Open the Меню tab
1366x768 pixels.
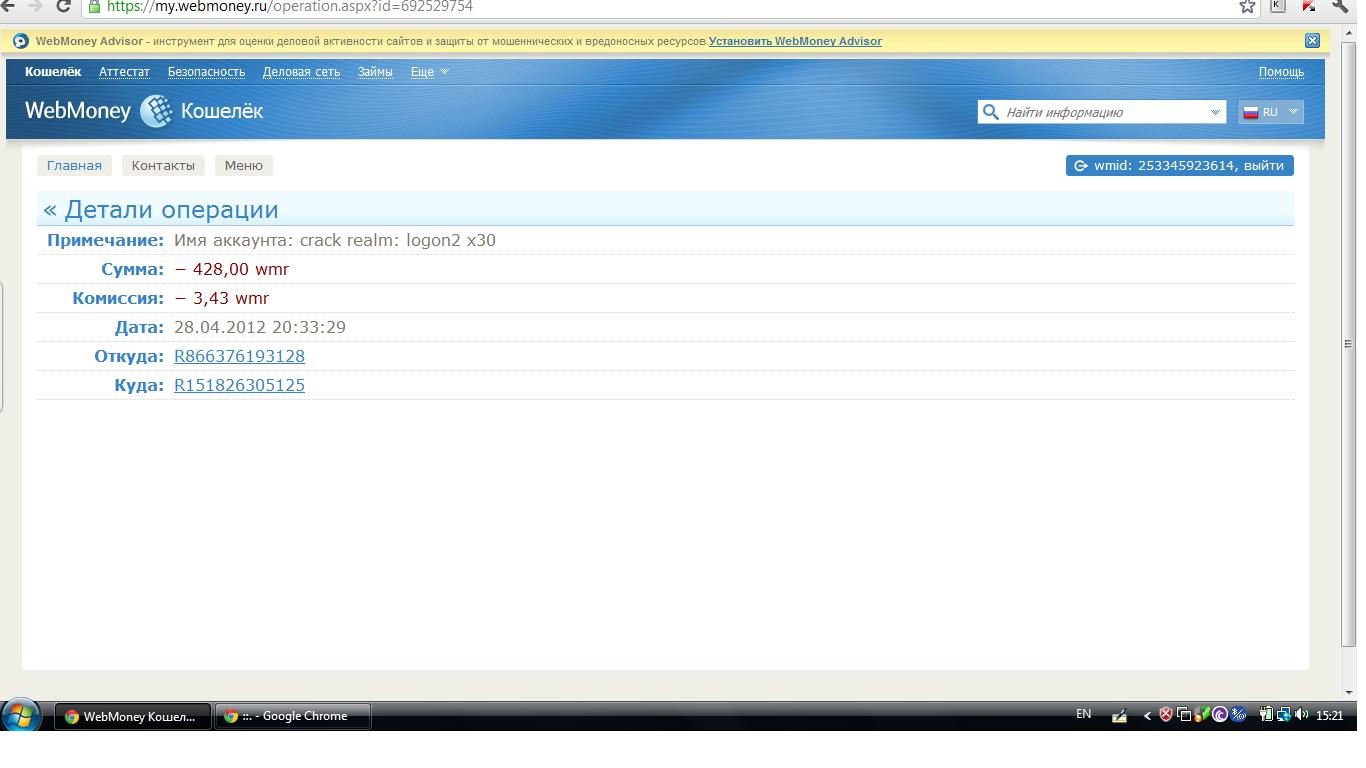[x=243, y=166]
